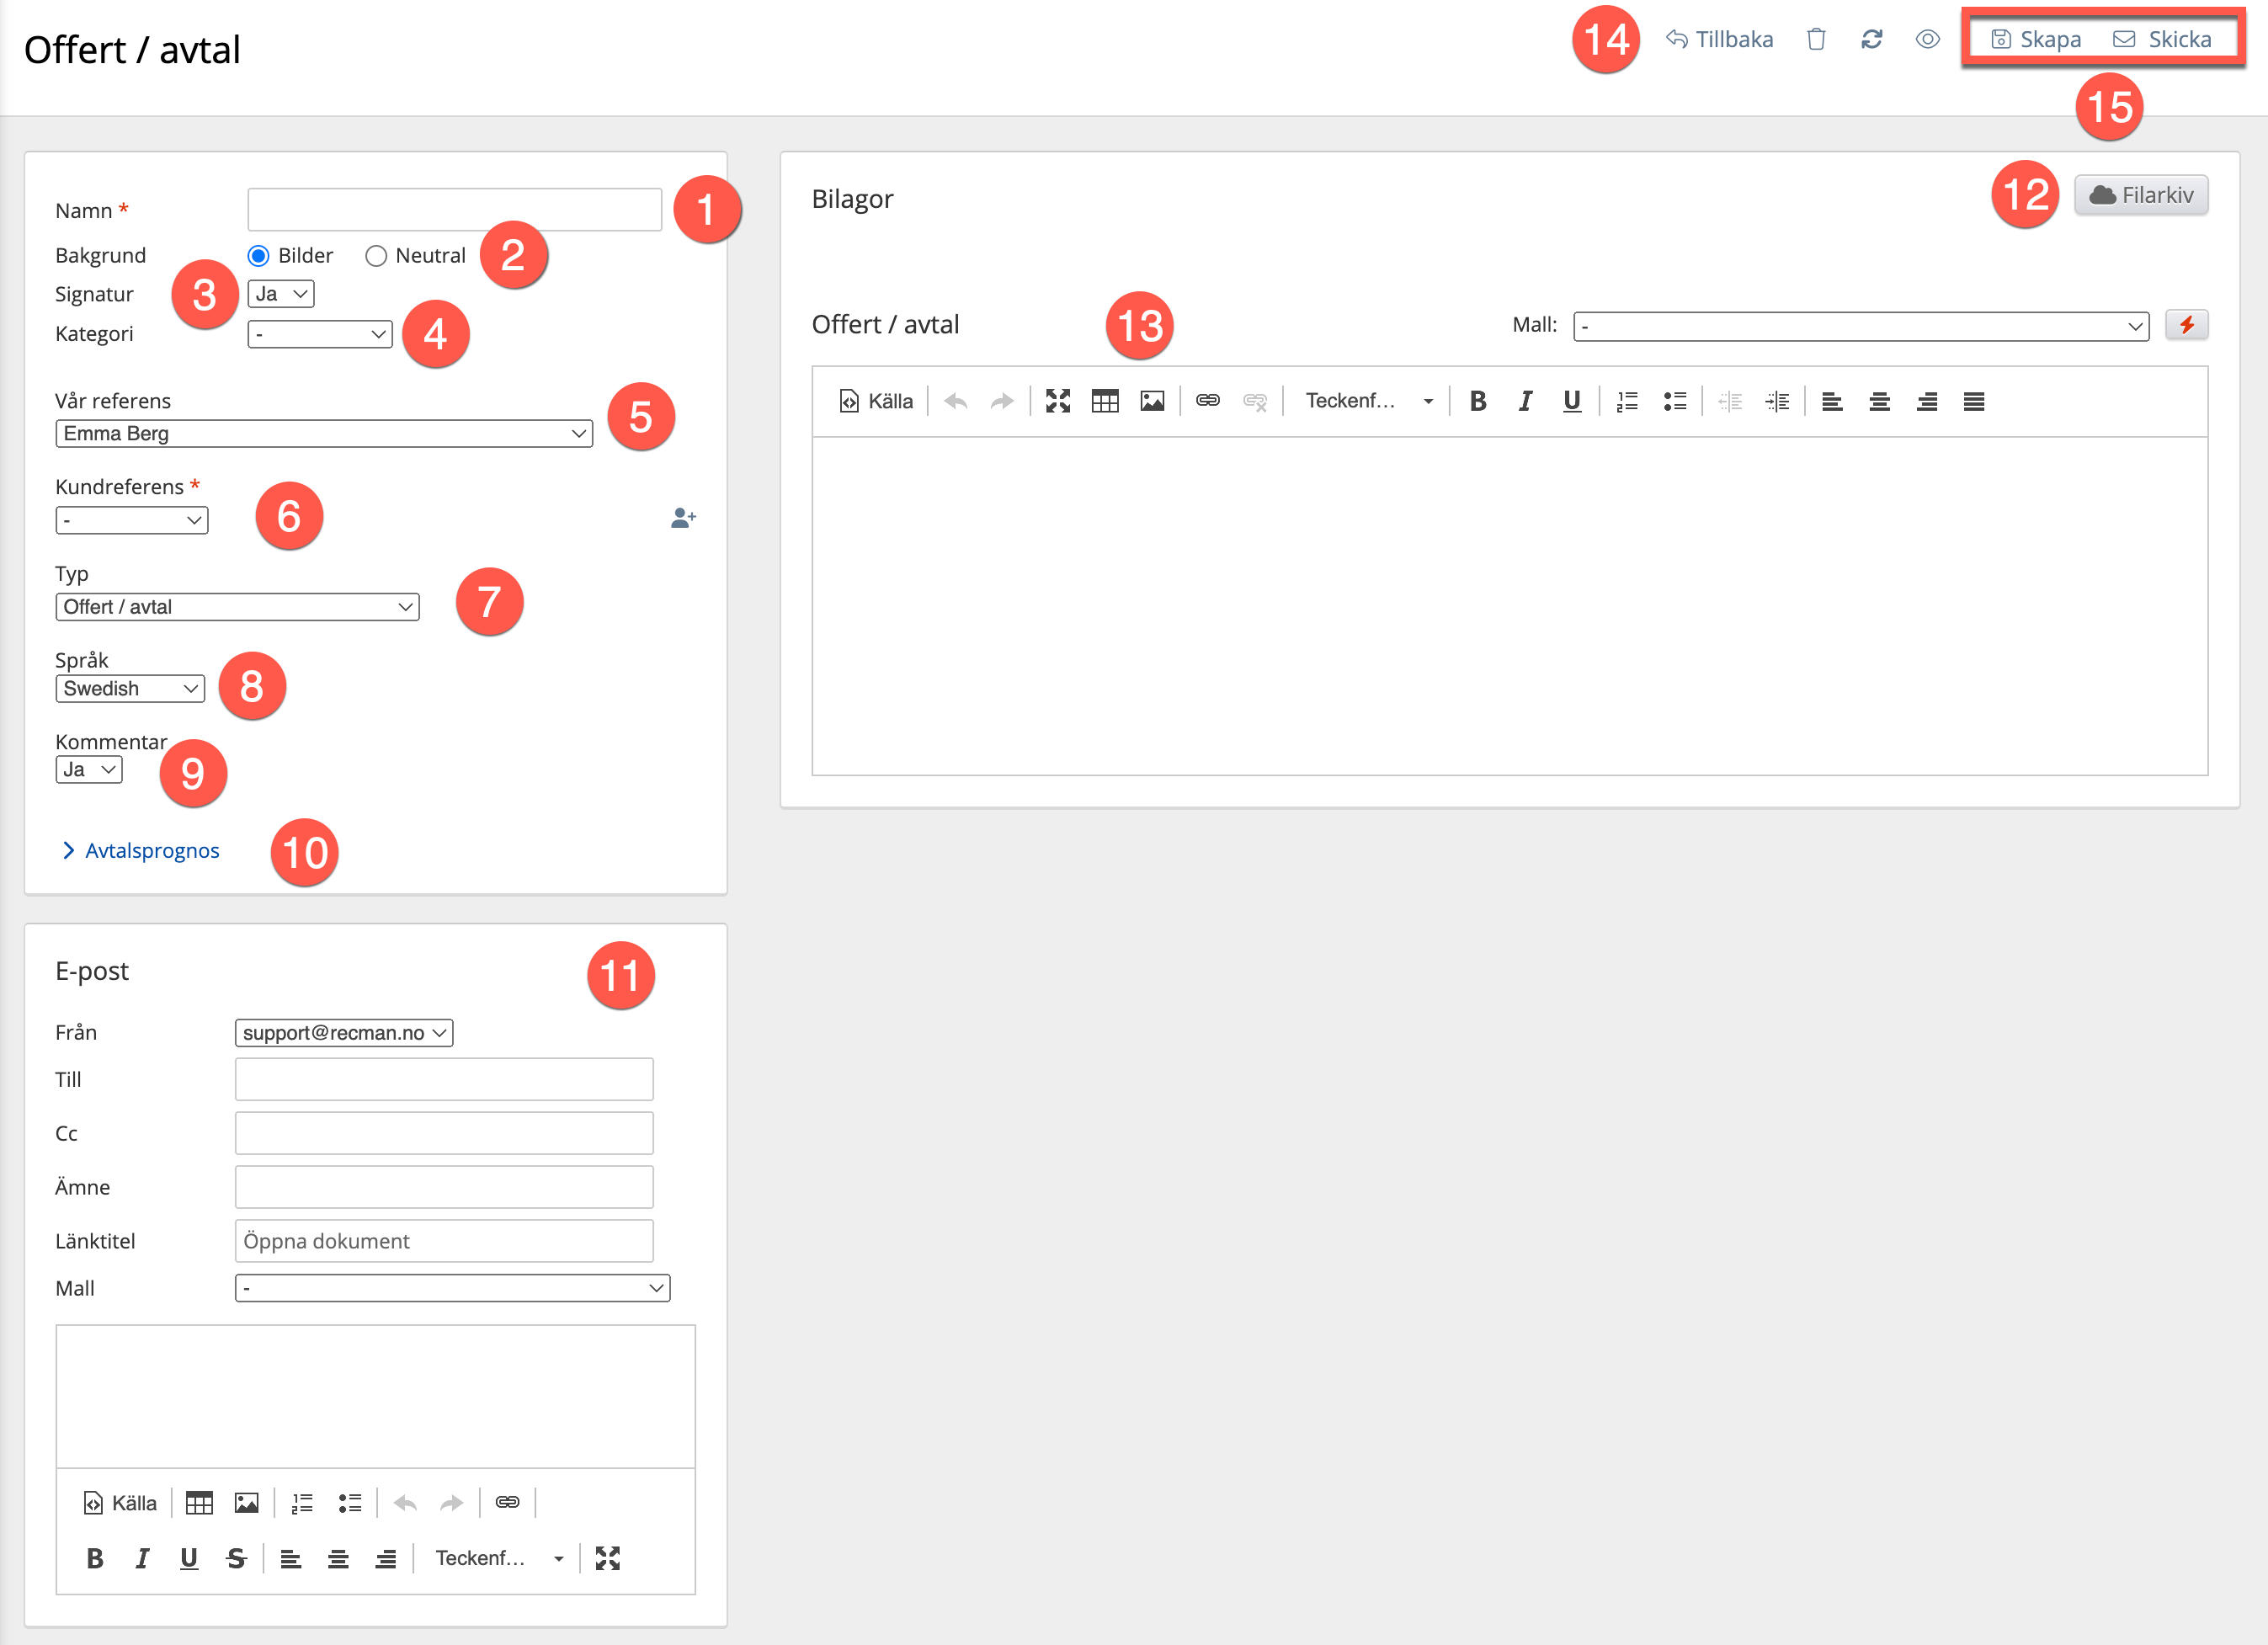The width and height of the screenshot is (2268, 1645).
Task: Click strikethrough in the E-post editor
Action: pos(236,1557)
